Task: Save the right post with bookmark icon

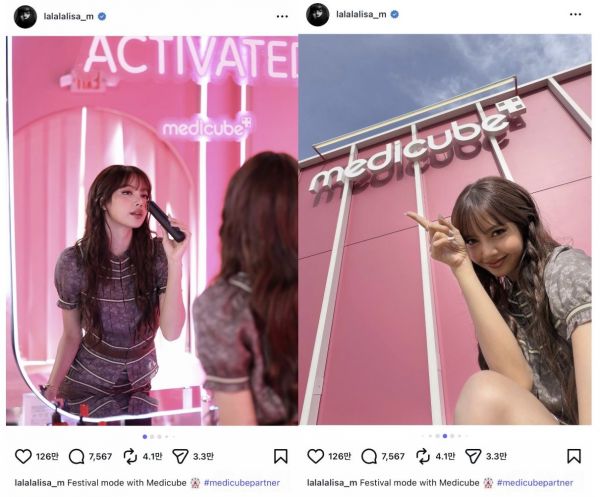Action: pos(574,456)
